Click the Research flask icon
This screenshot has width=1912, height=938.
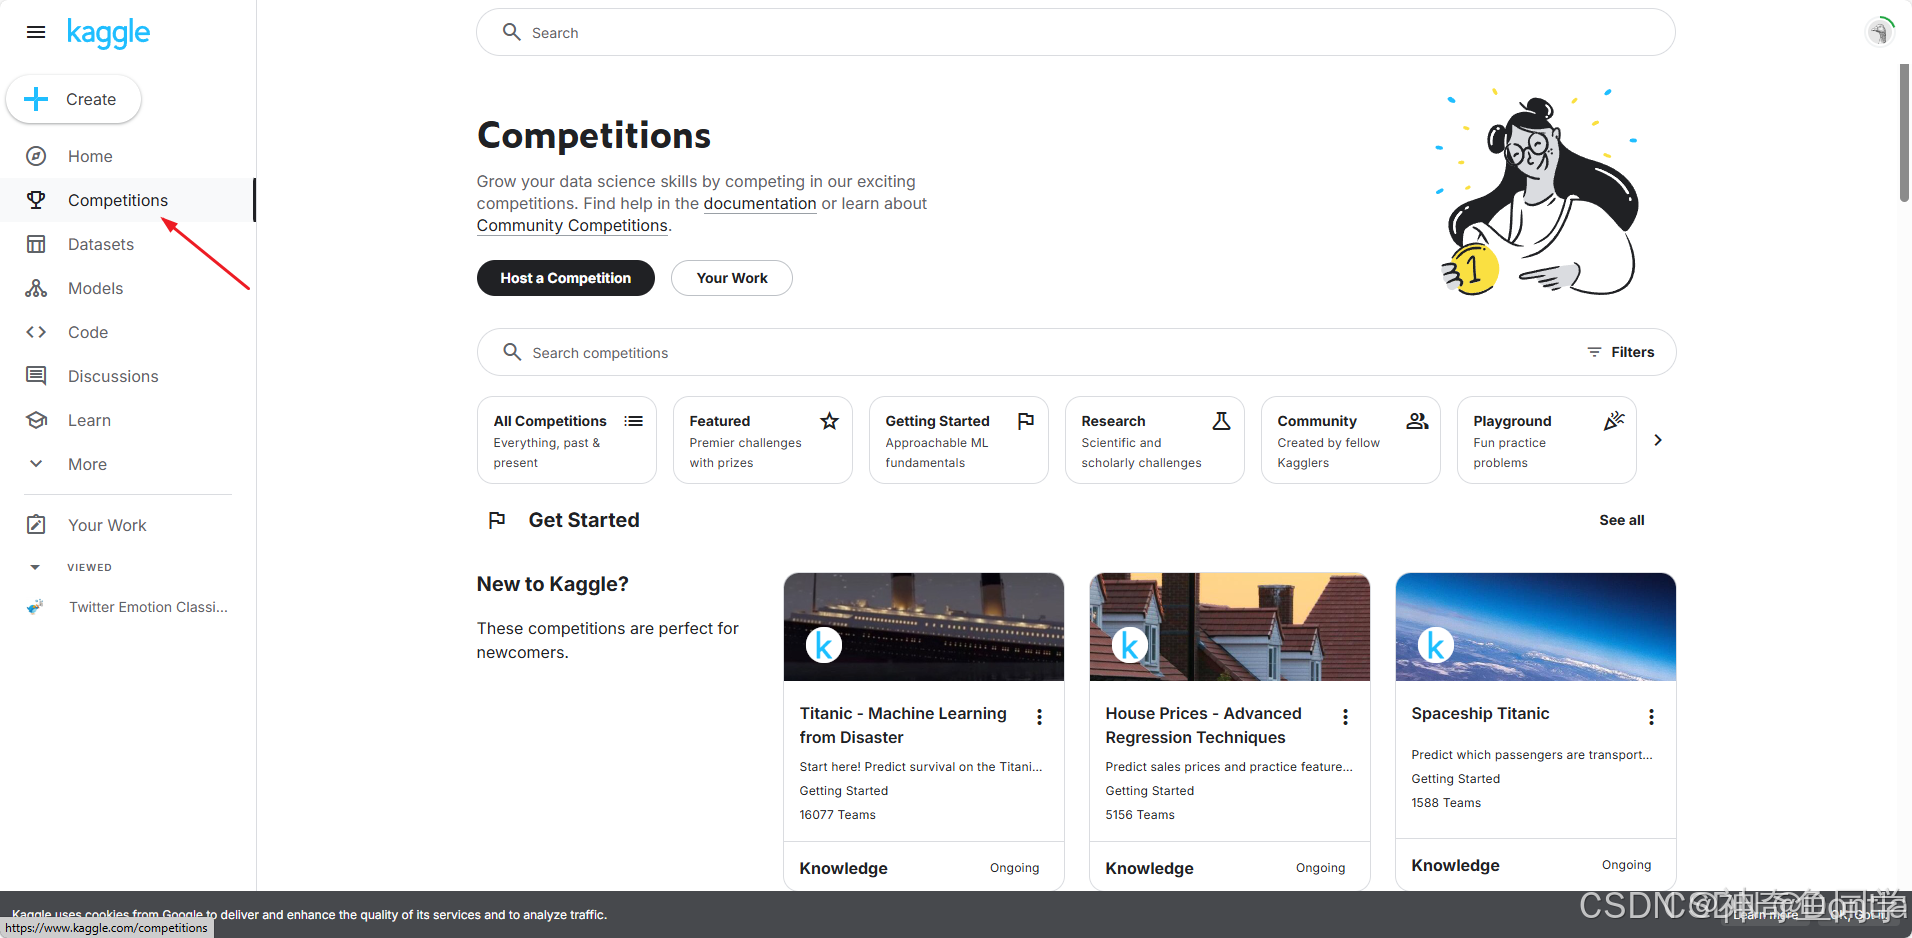pyautogui.click(x=1222, y=421)
